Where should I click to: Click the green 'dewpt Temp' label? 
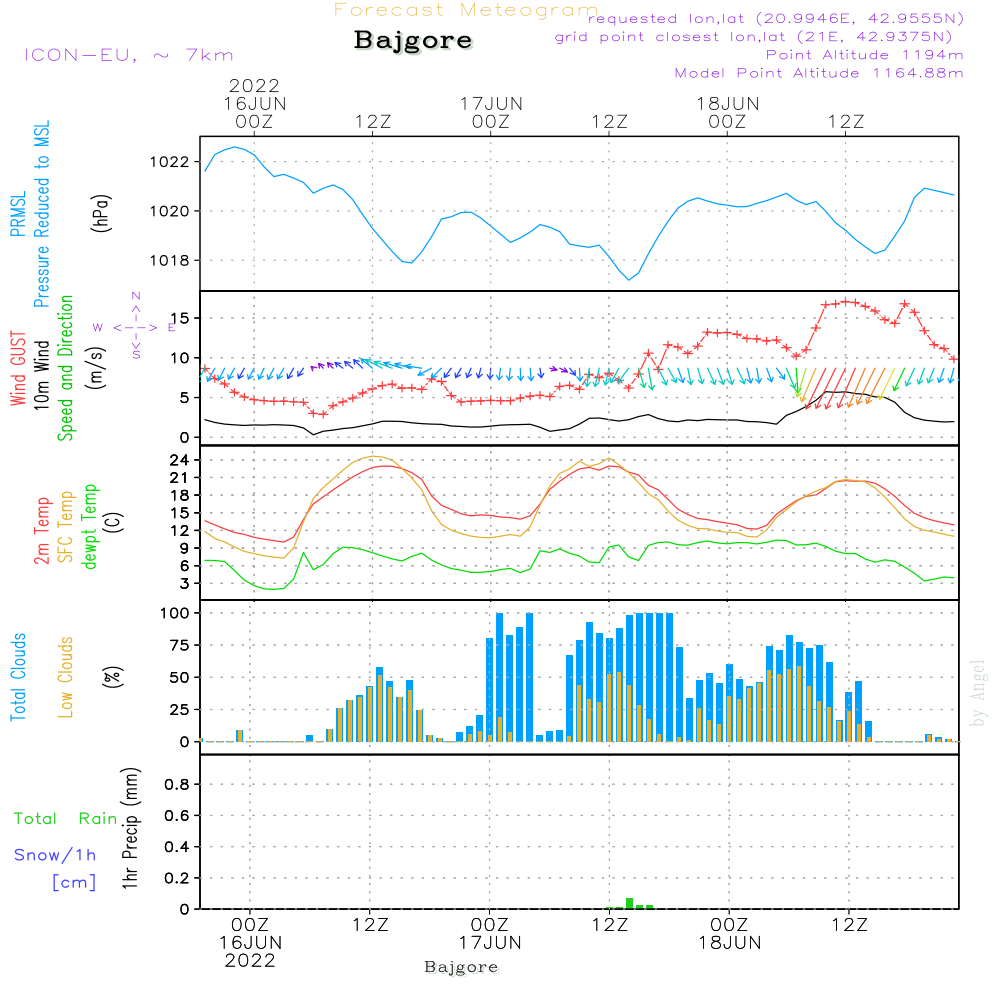89,526
